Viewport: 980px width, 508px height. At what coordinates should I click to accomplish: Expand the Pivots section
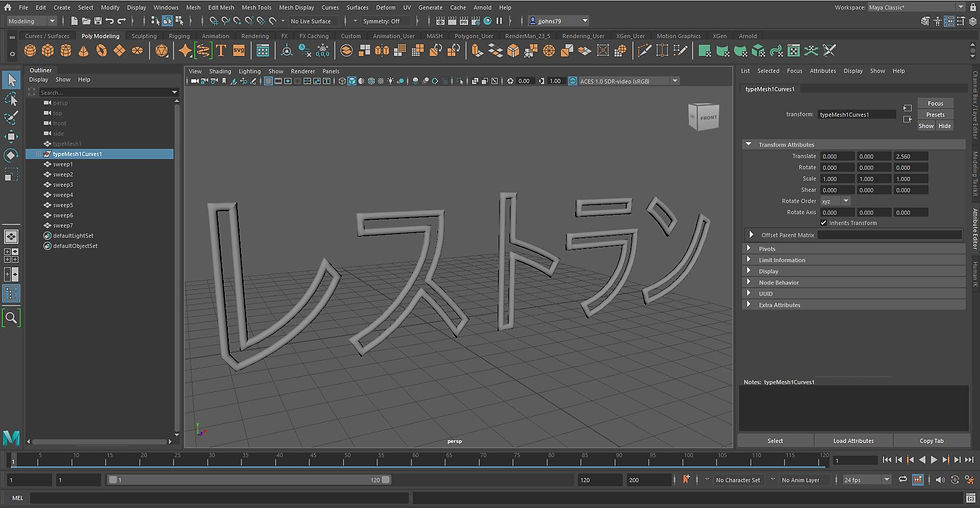click(x=768, y=249)
